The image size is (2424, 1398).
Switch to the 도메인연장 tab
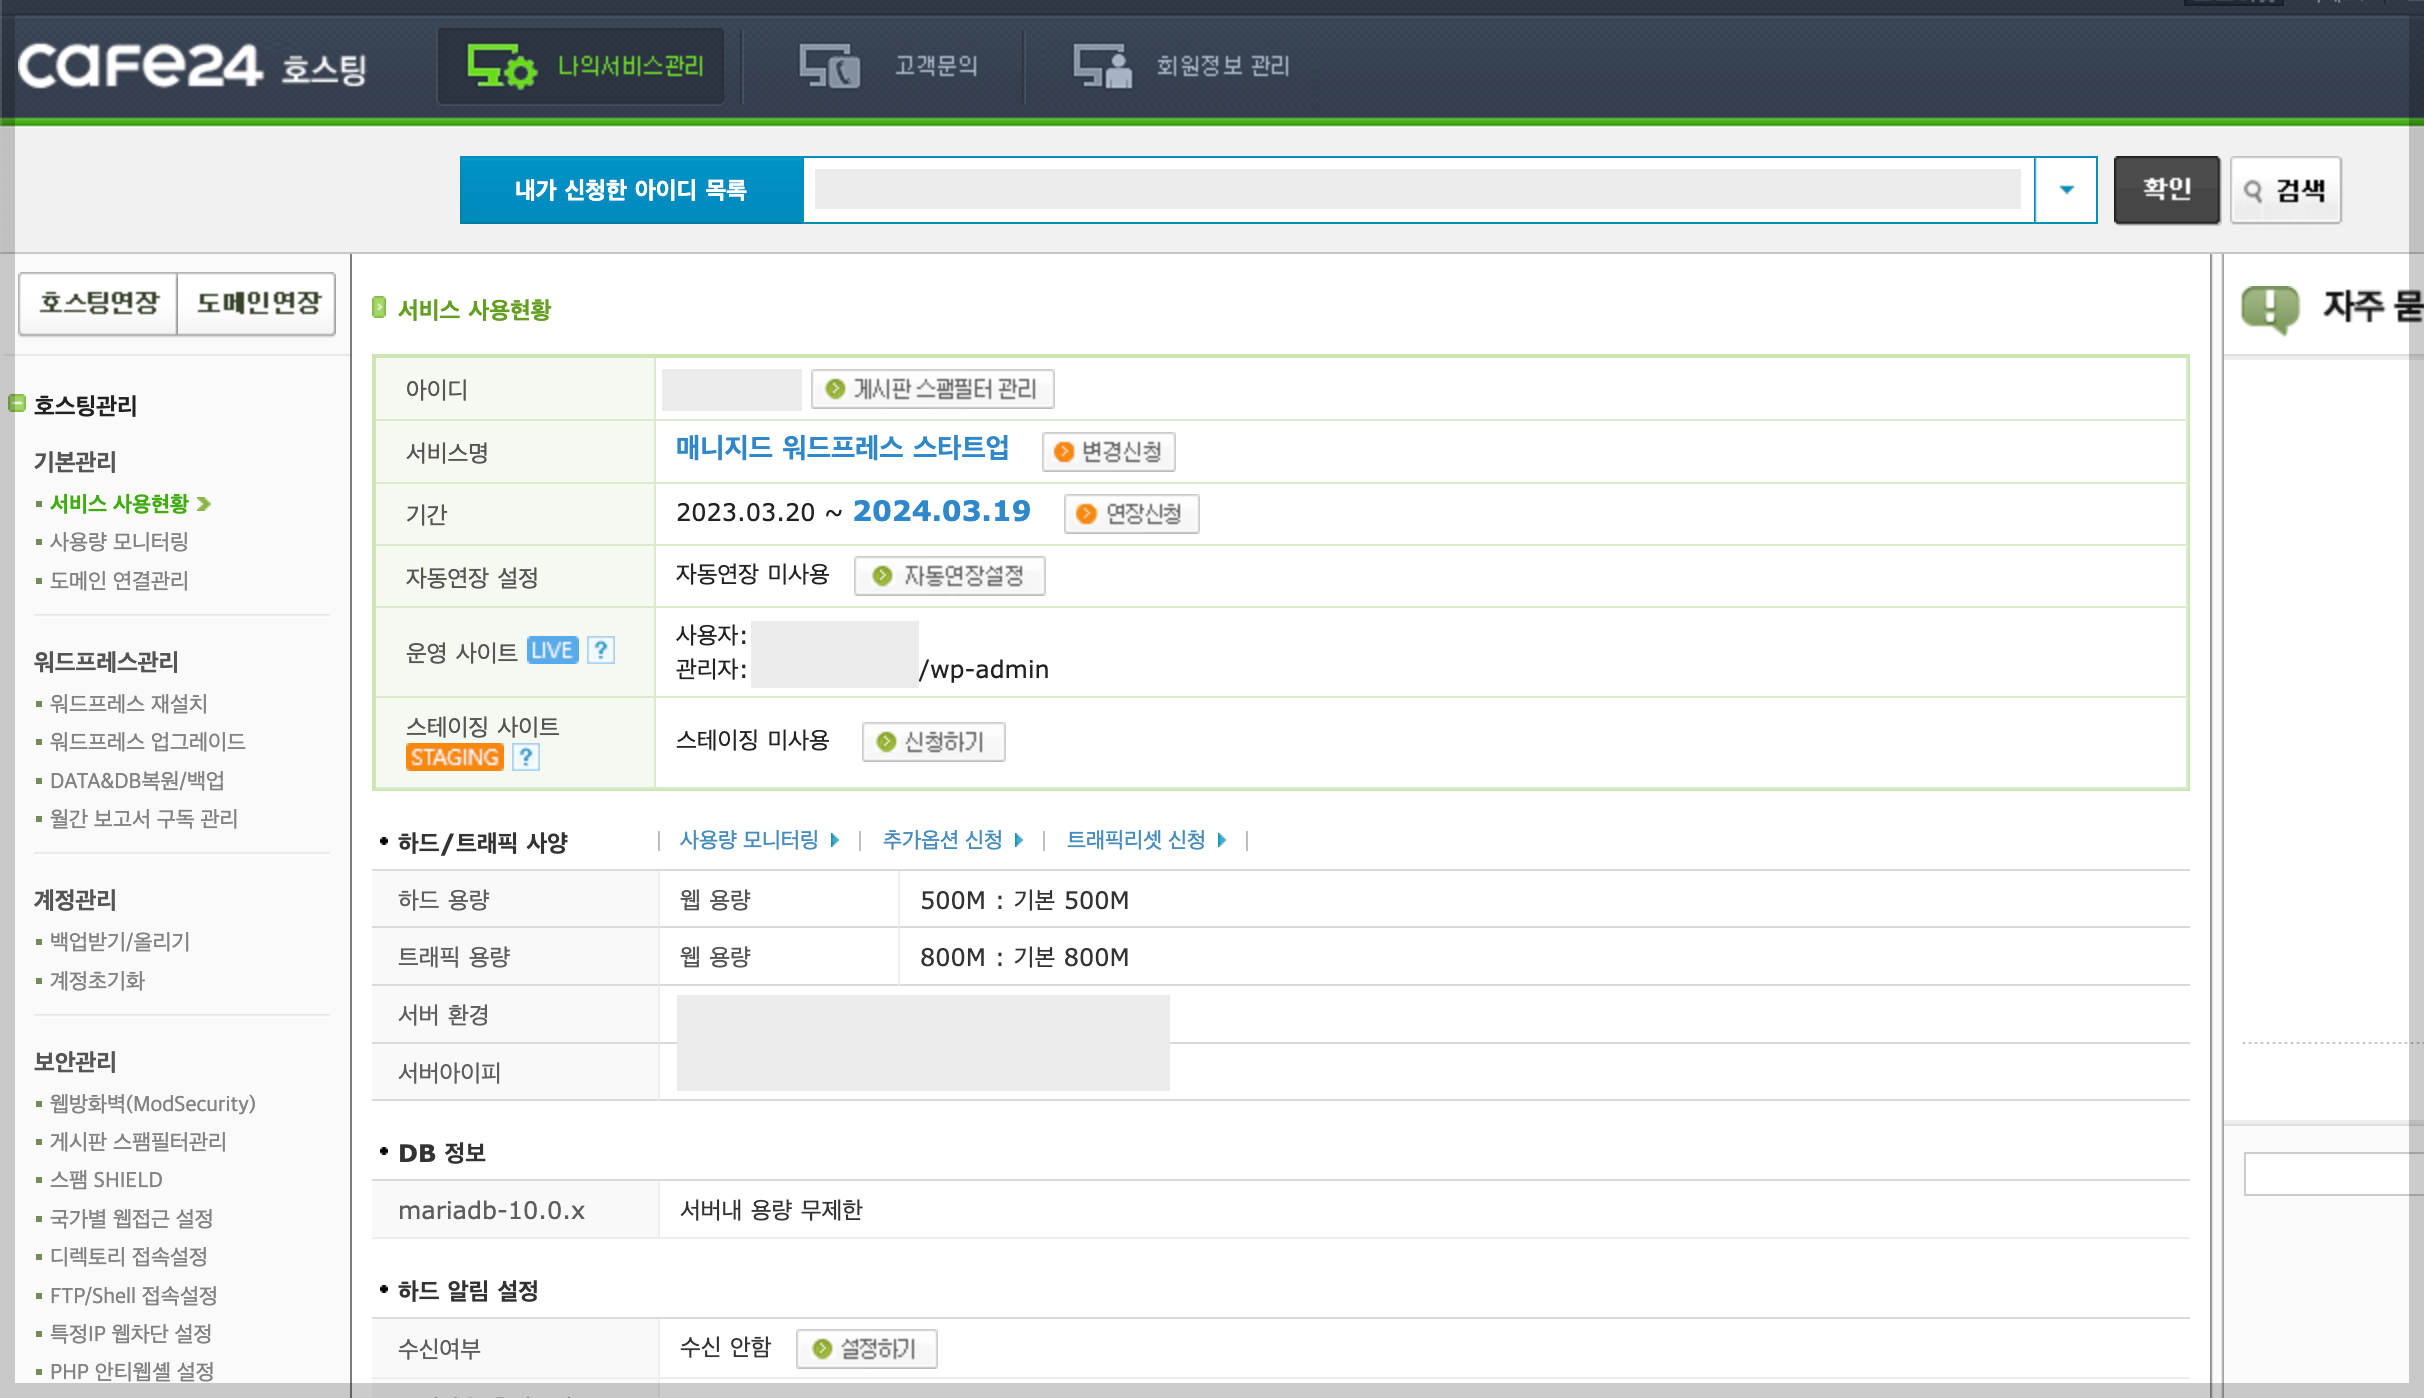258,303
